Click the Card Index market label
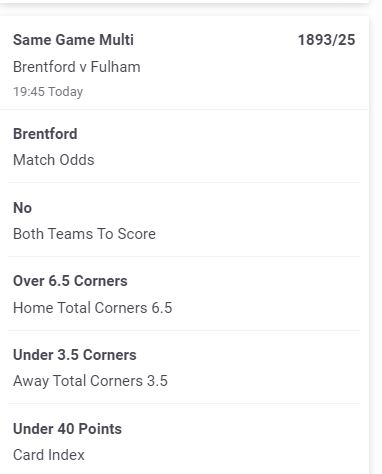 [49, 455]
